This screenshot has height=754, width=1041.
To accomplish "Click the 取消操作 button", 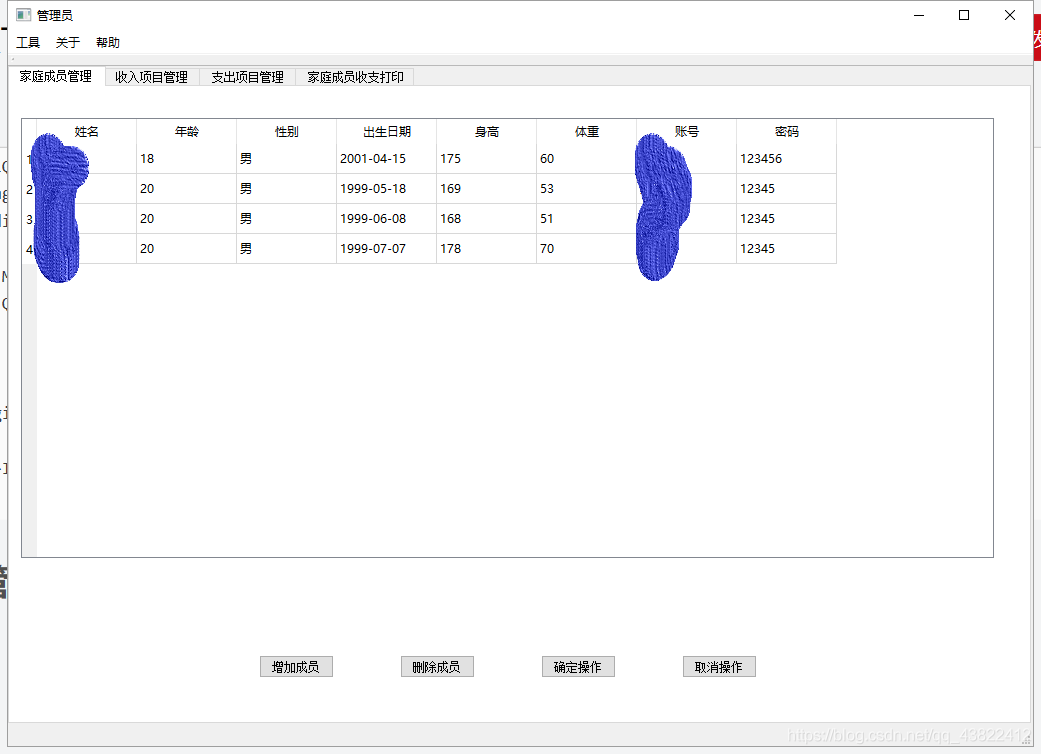I will (719, 666).
